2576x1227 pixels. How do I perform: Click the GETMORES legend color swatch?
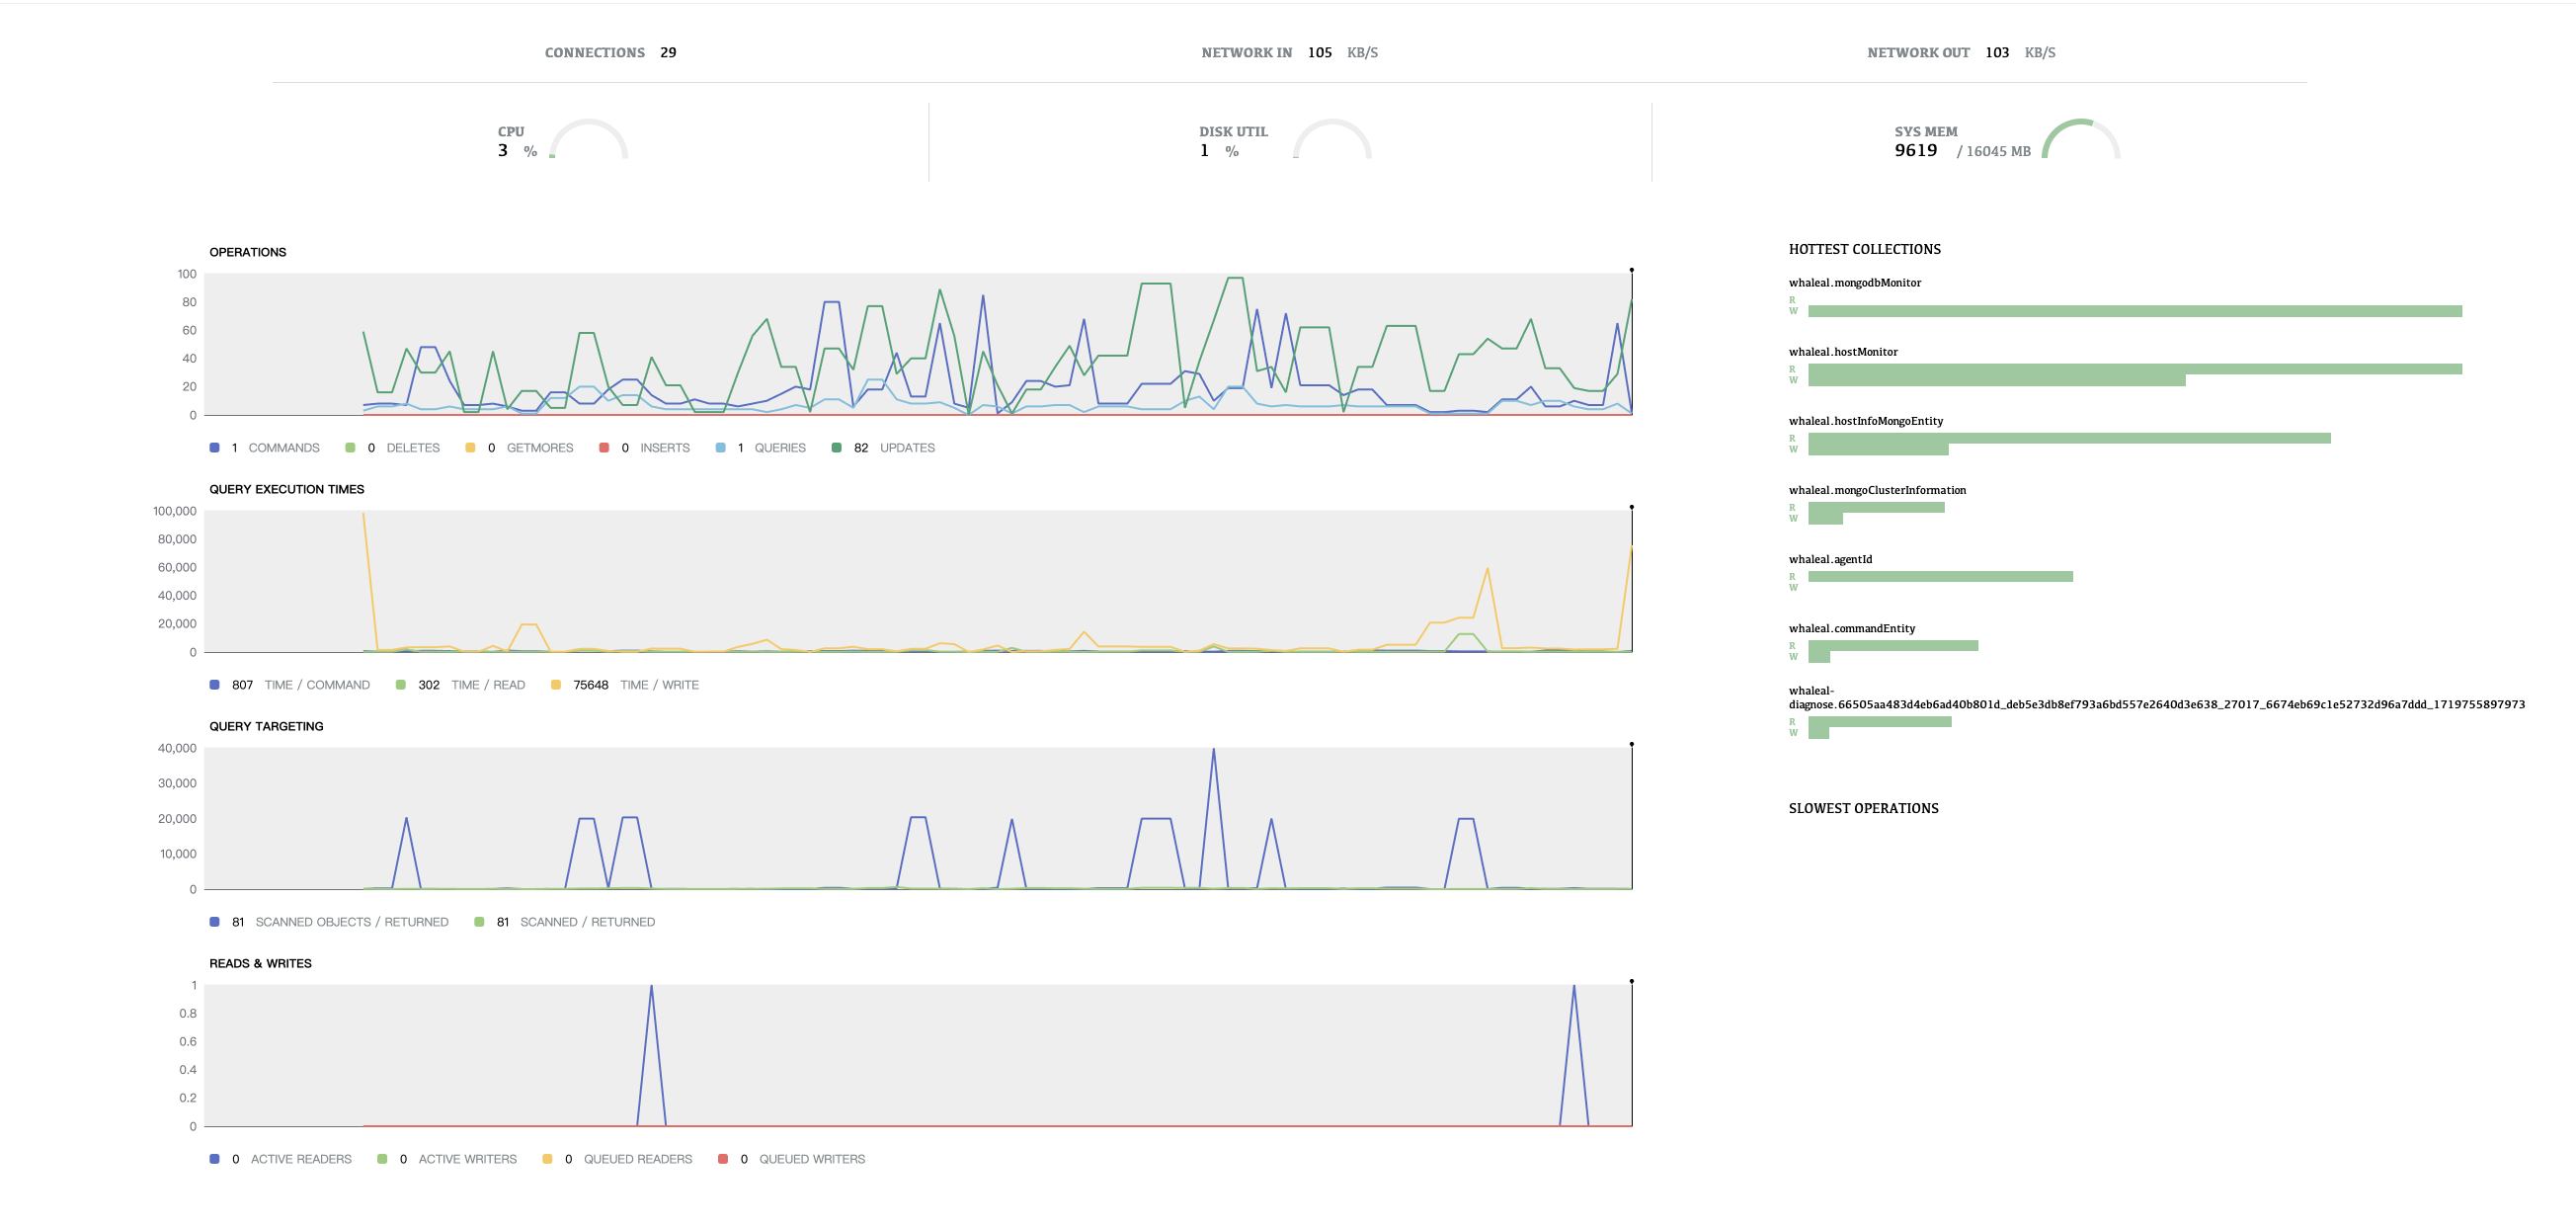pyautogui.click(x=470, y=448)
